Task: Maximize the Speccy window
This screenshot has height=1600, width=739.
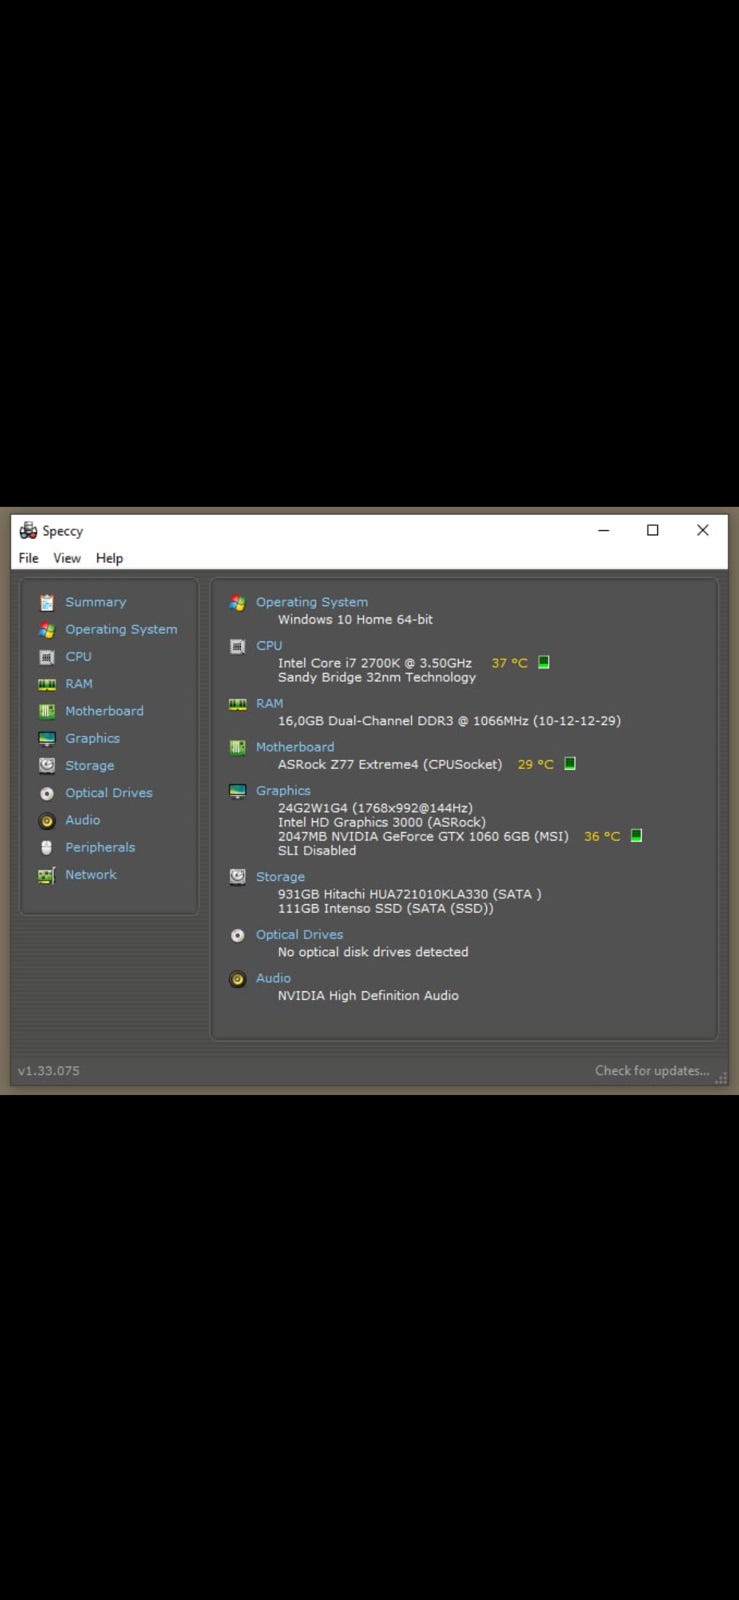Action: click(x=653, y=530)
